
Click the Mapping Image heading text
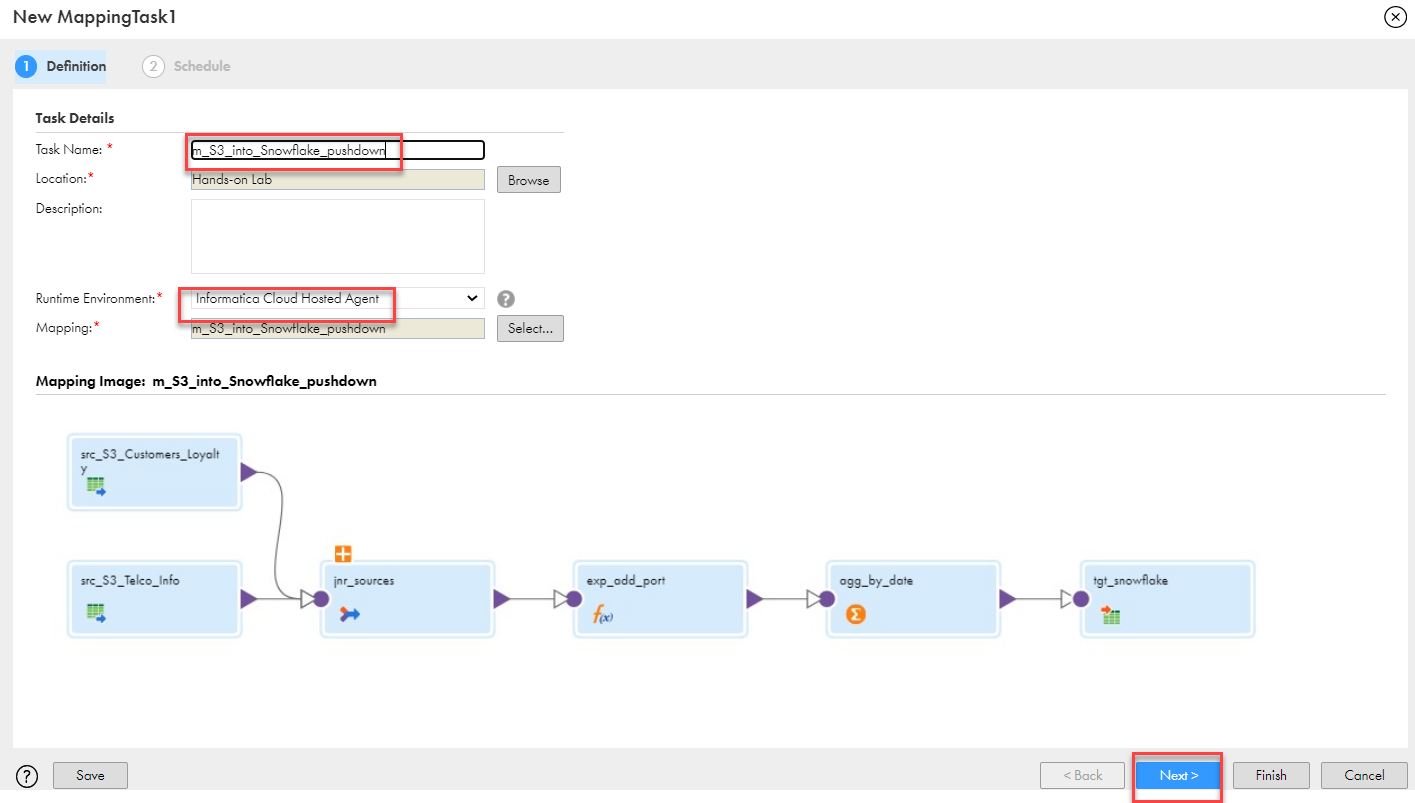(206, 381)
